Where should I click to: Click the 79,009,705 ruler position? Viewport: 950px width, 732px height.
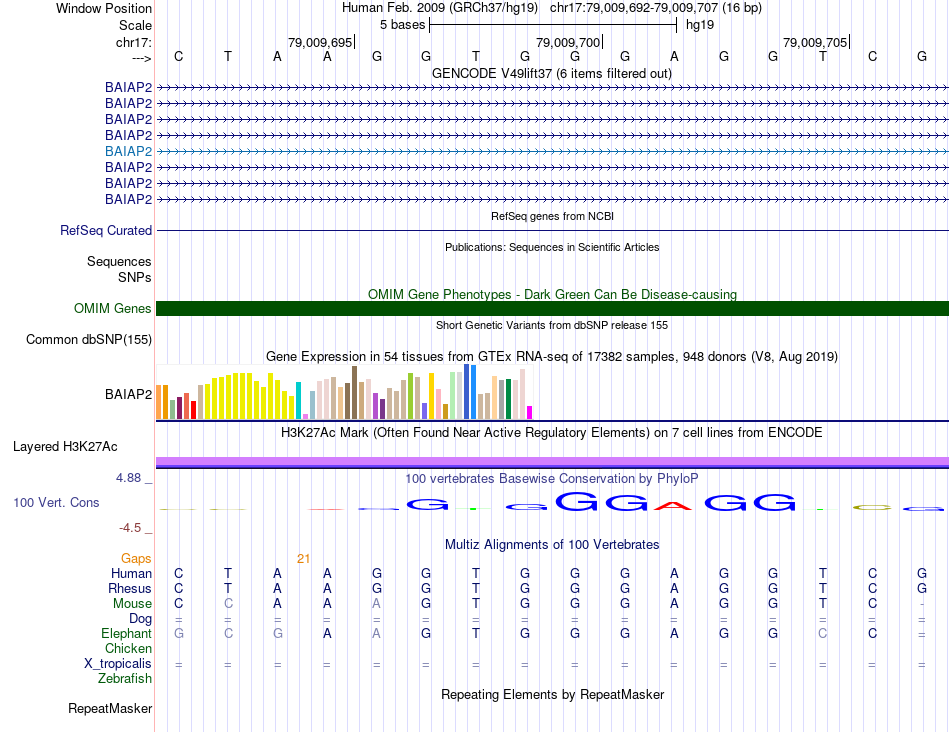(815, 42)
